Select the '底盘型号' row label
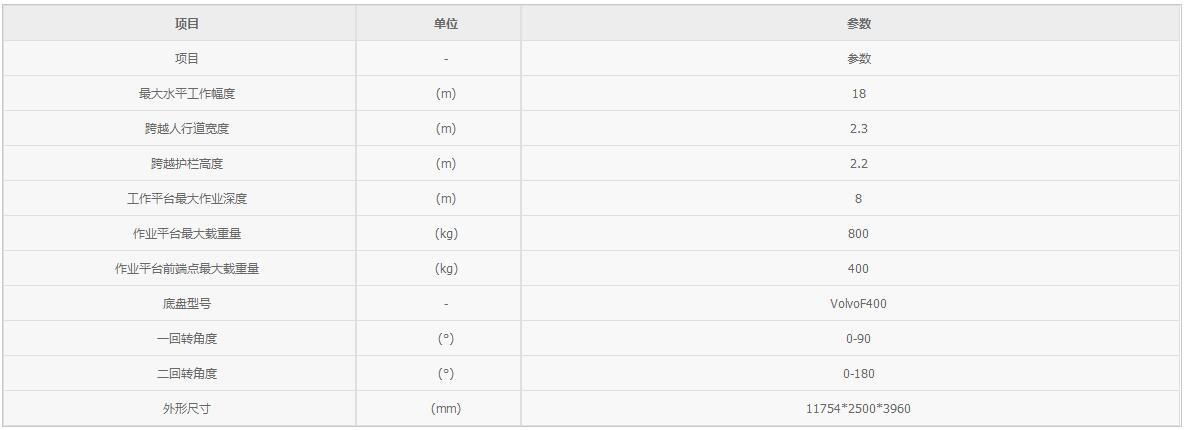The width and height of the screenshot is (1186, 430). pyautogui.click(x=187, y=304)
